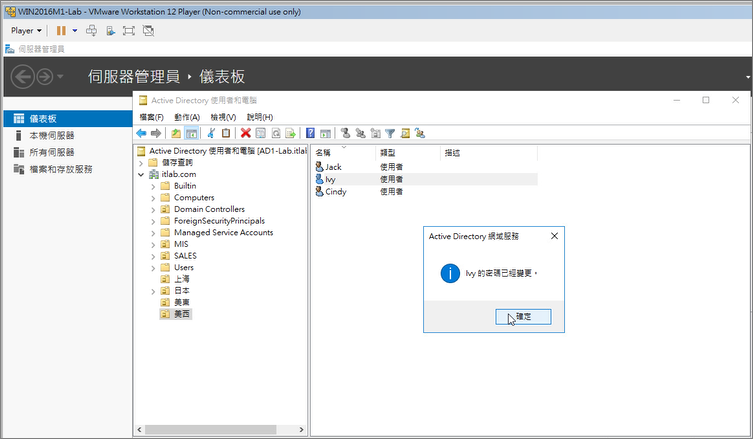Screen dimensions: 753x439
Task: Sort by the 類型 column header
Action: [407, 153]
